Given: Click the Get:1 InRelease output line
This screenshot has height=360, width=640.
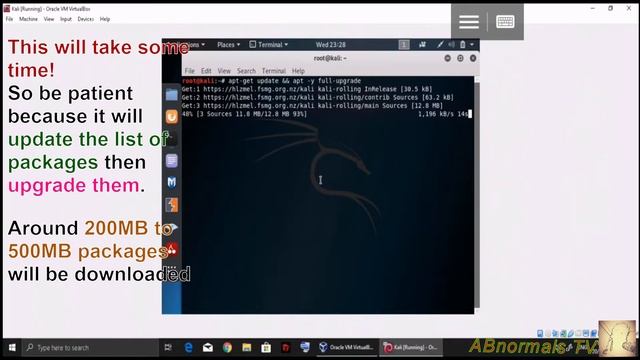Looking at the screenshot, I should click(x=307, y=89).
